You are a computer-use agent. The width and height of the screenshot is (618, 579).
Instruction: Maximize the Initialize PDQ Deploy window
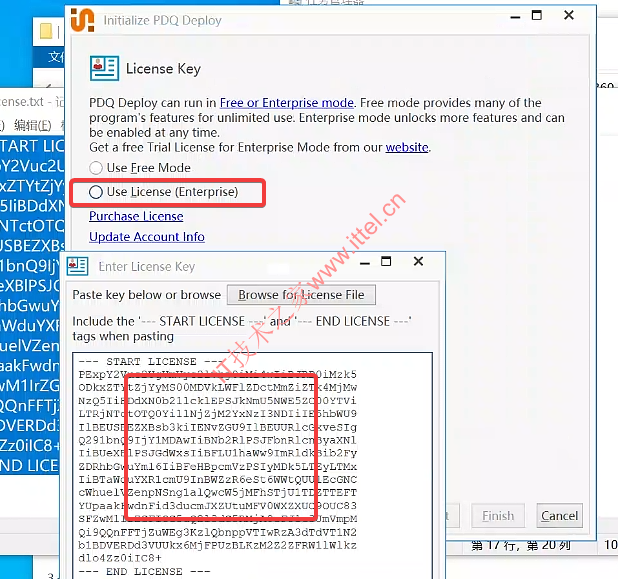(537, 15)
